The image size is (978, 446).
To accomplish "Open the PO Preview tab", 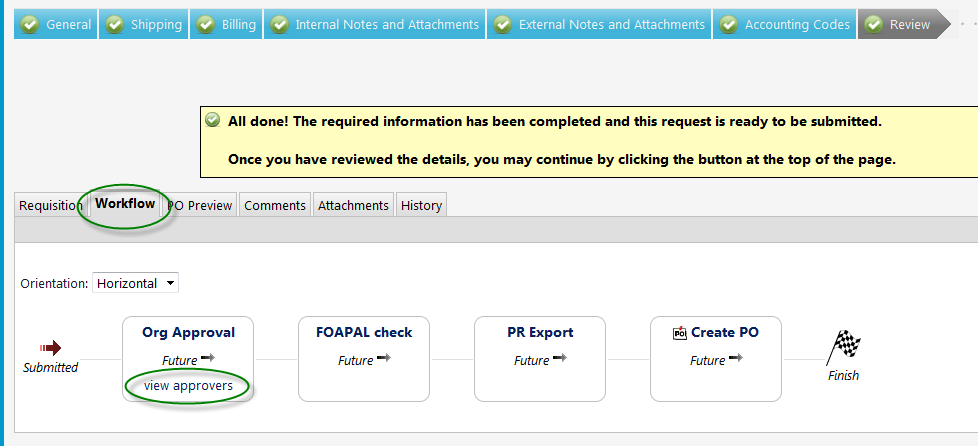I will coord(200,205).
